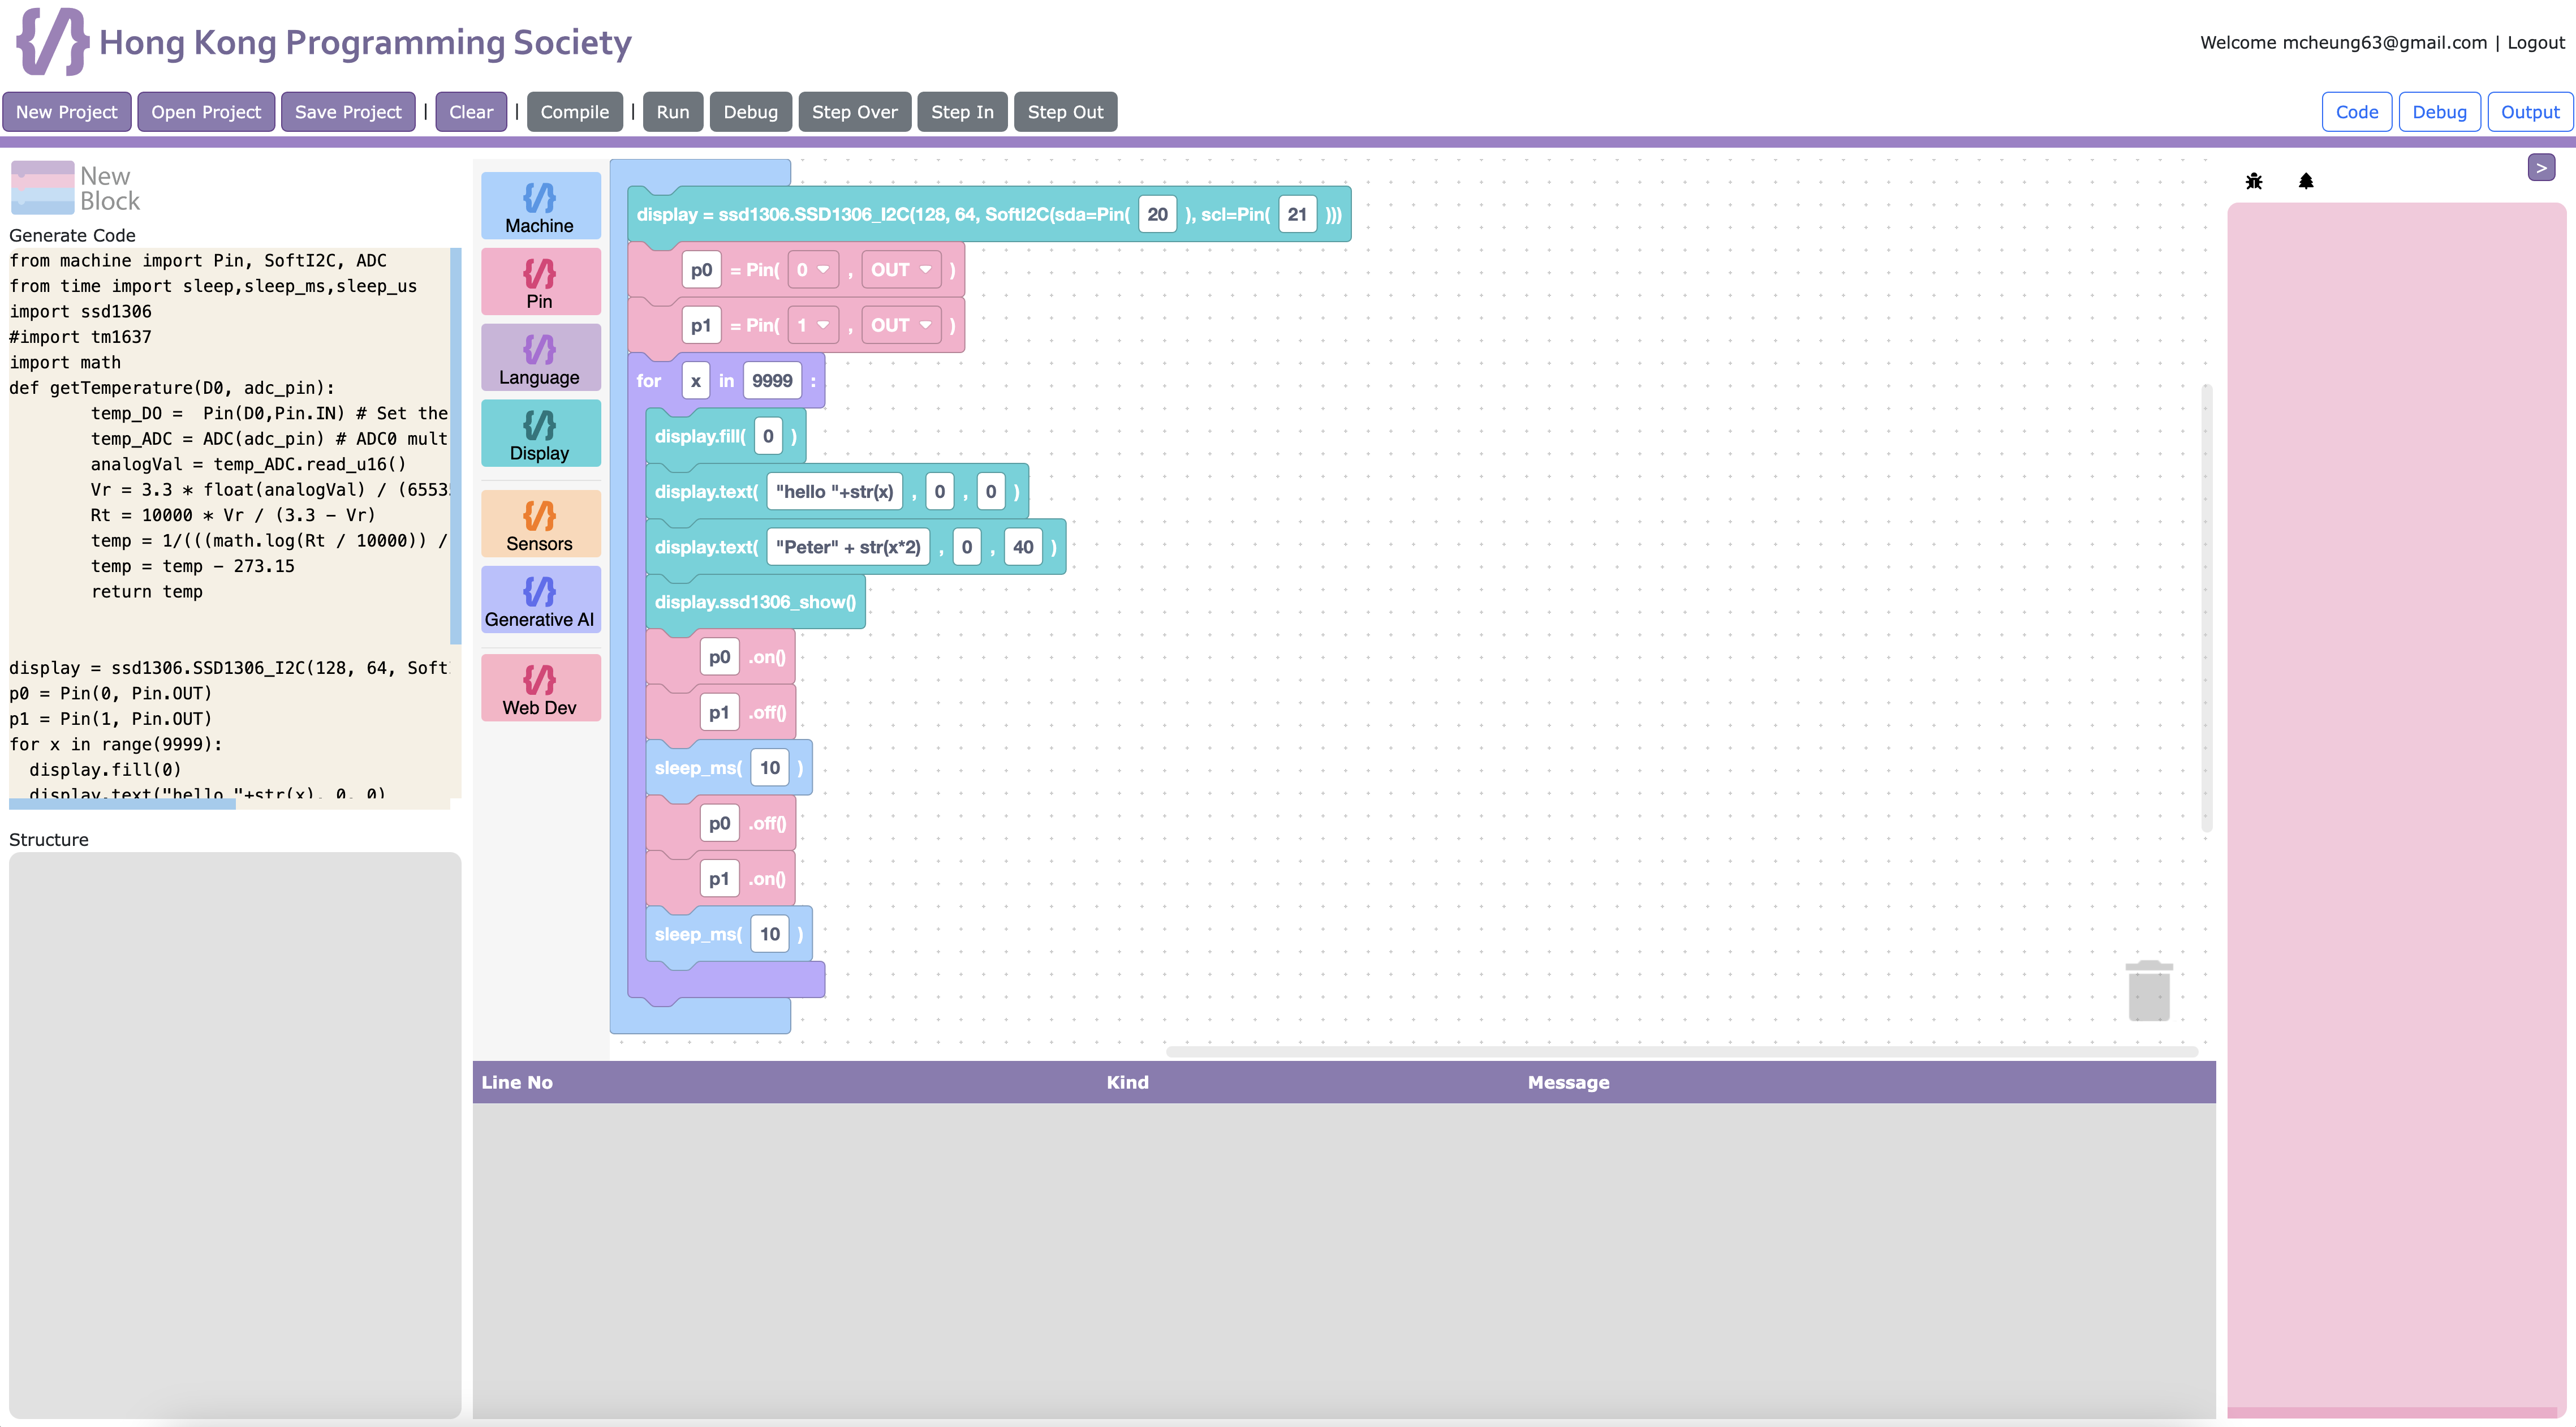Open p1 pin mode OUT dropdown
The width and height of the screenshot is (2576, 1427).
901,325
